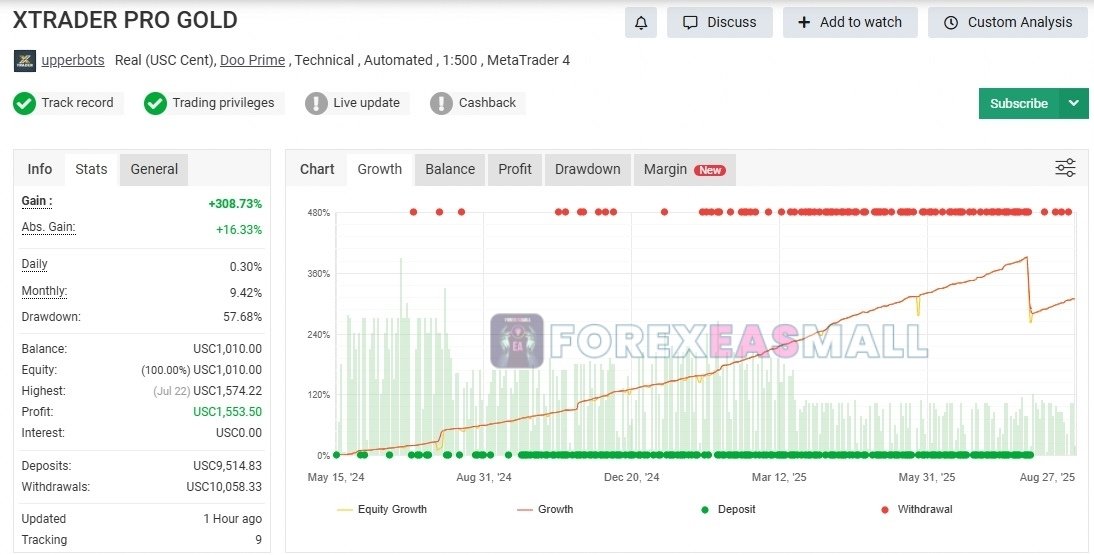The width and height of the screenshot is (1094, 555).
Task: Click the Cashback warning icon
Action: coord(441,103)
